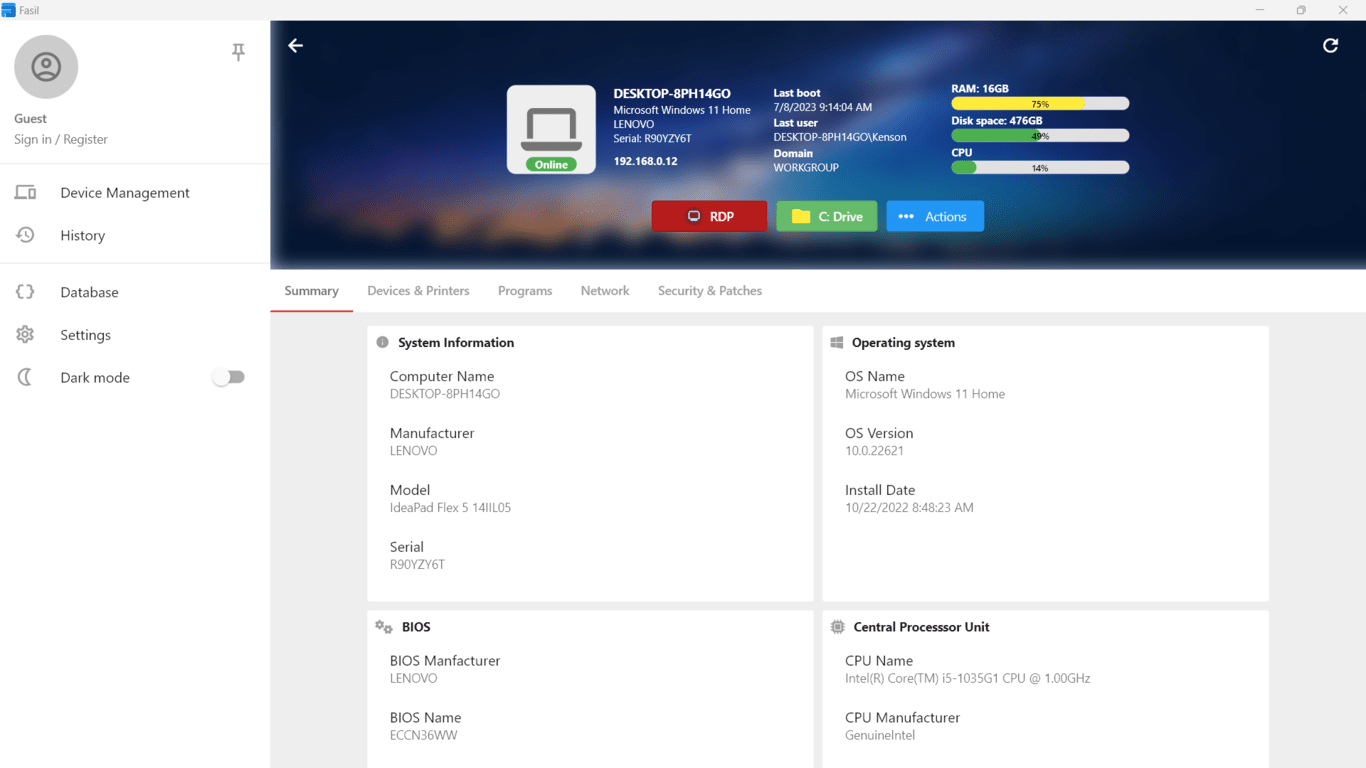Click the Central Processor Unit chip icon
The width and height of the screenshot is (1366, 768).
pos(838,627)
